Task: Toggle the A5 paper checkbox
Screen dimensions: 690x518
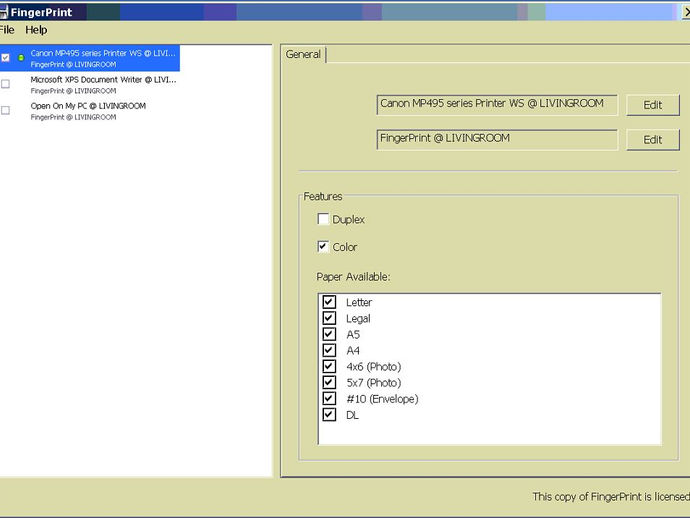Action: [329, 334]
